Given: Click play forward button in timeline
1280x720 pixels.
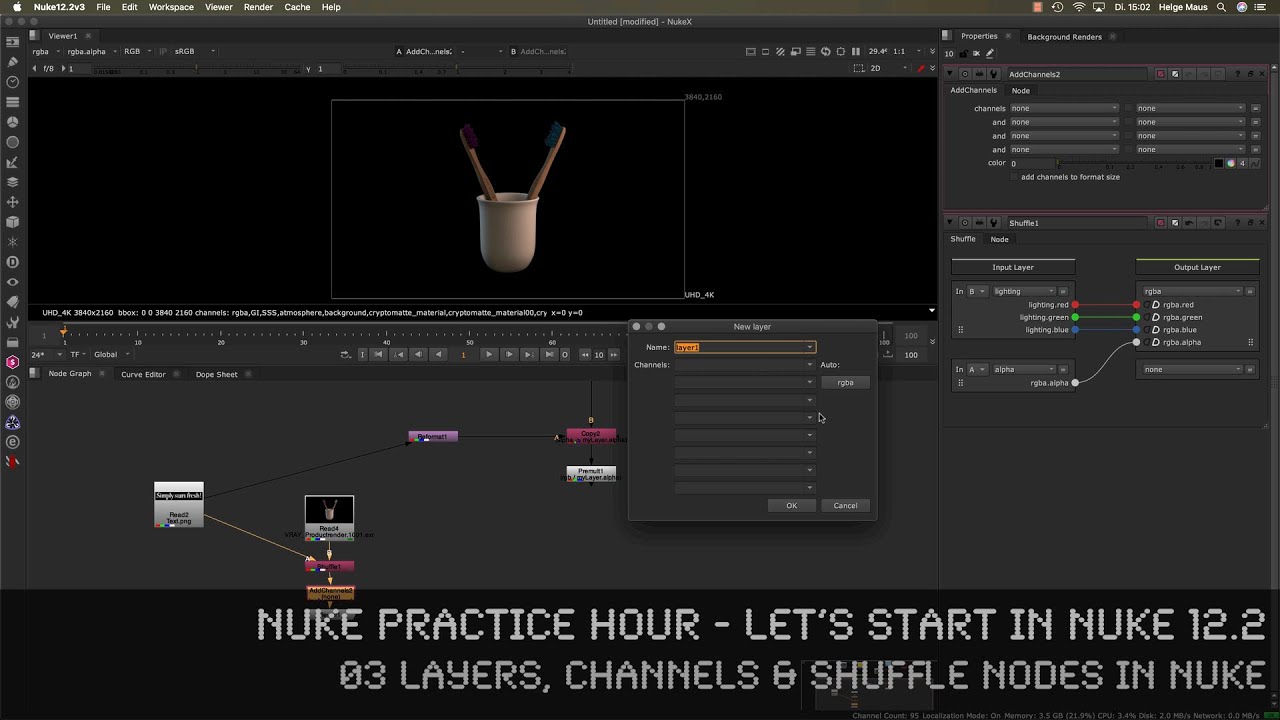Looking at the screenshot, I should pos(488,354).
